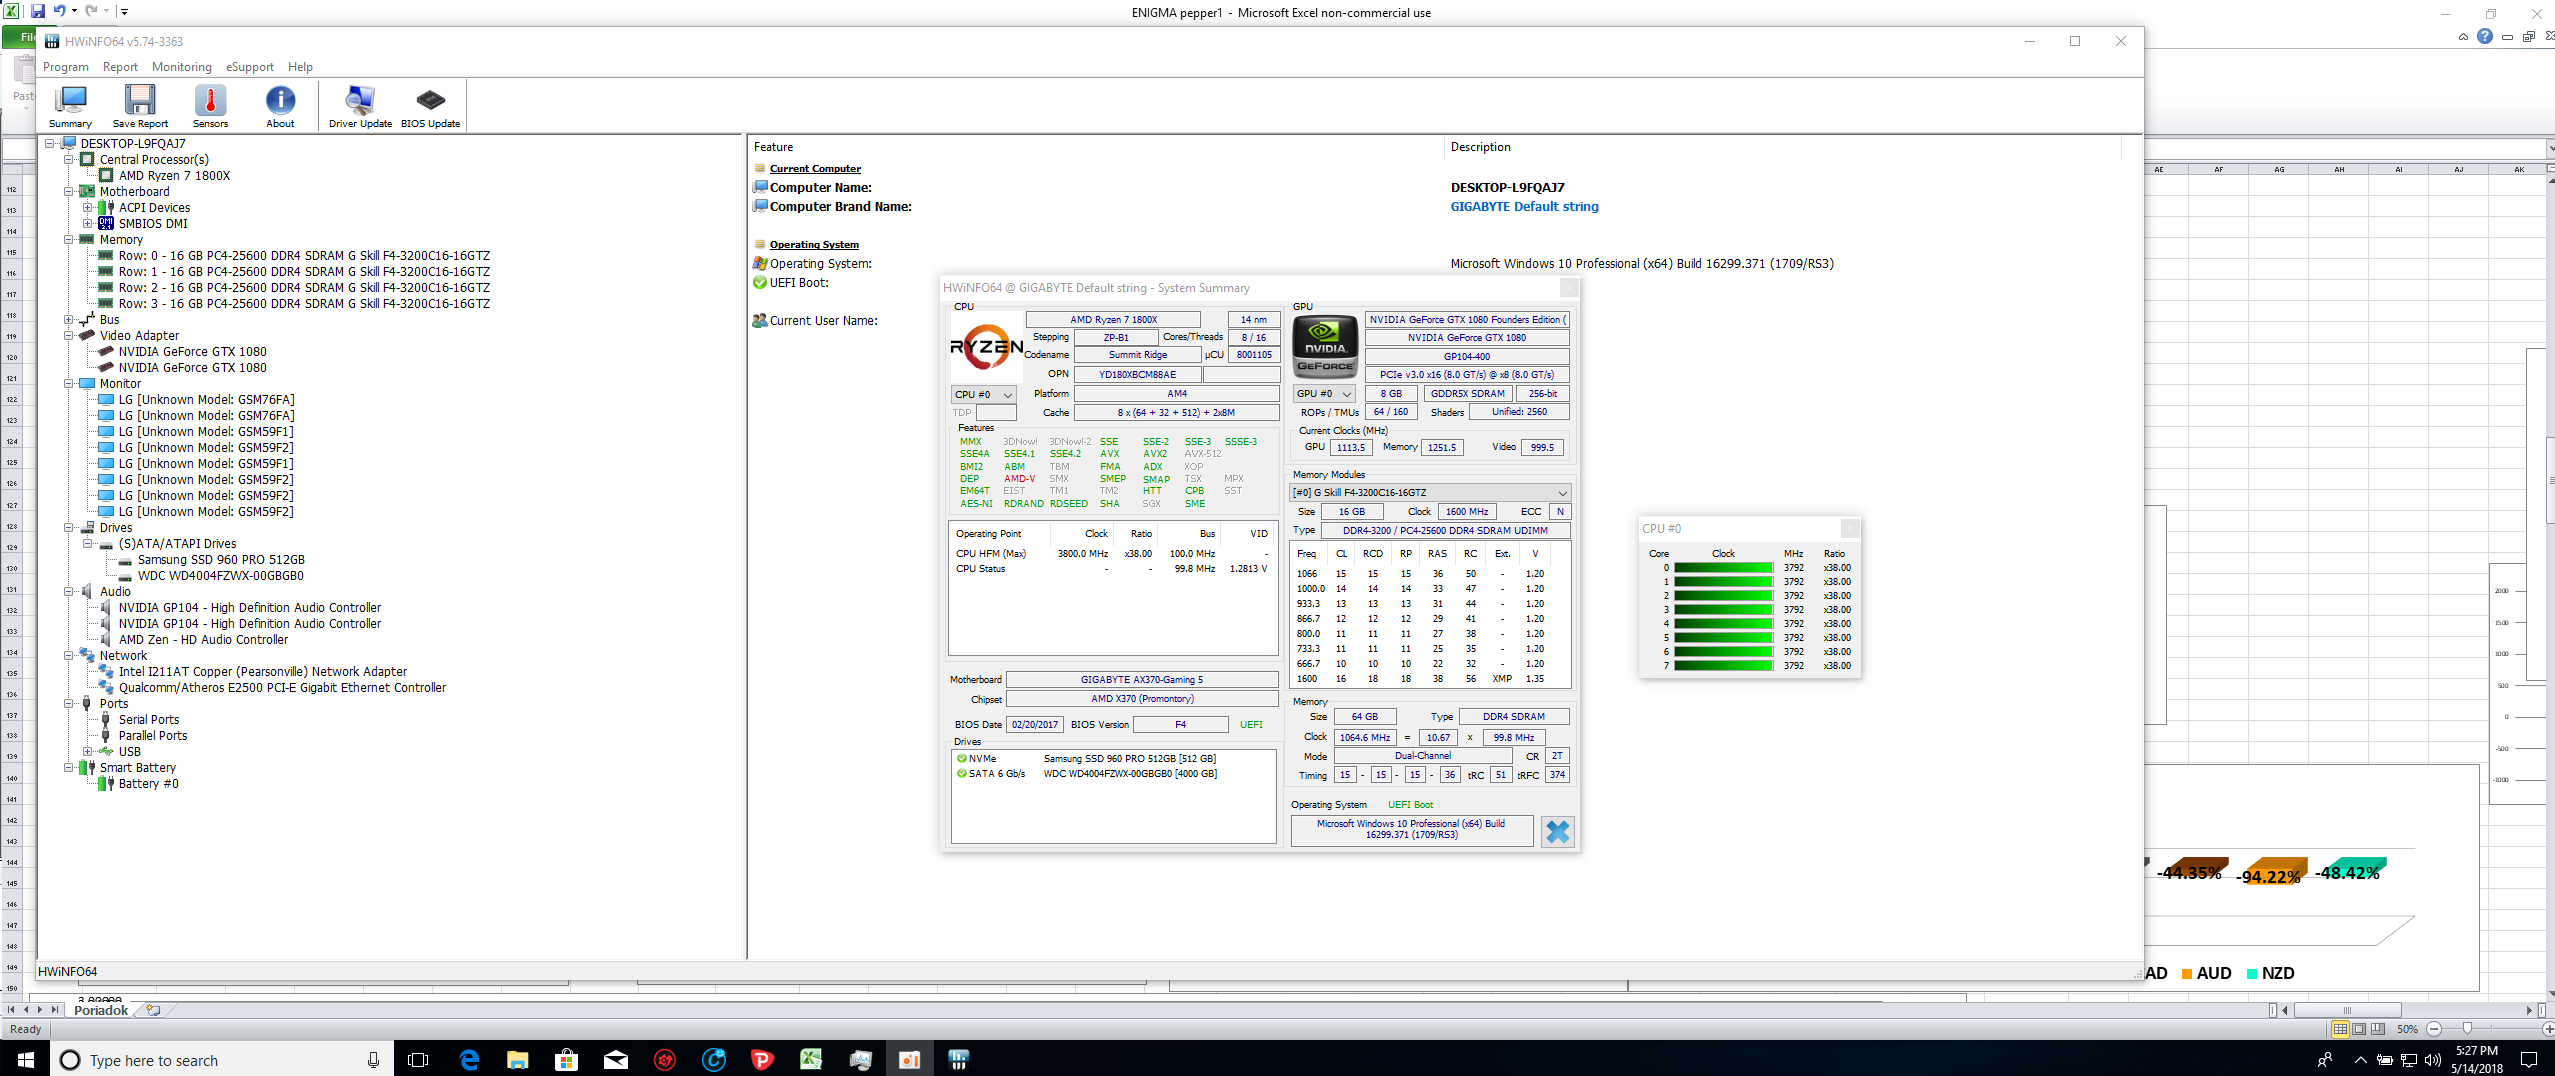Expand the SMBIOS DMI tree node
This screenshot has height=1076, width=2555.
point(87,223)
